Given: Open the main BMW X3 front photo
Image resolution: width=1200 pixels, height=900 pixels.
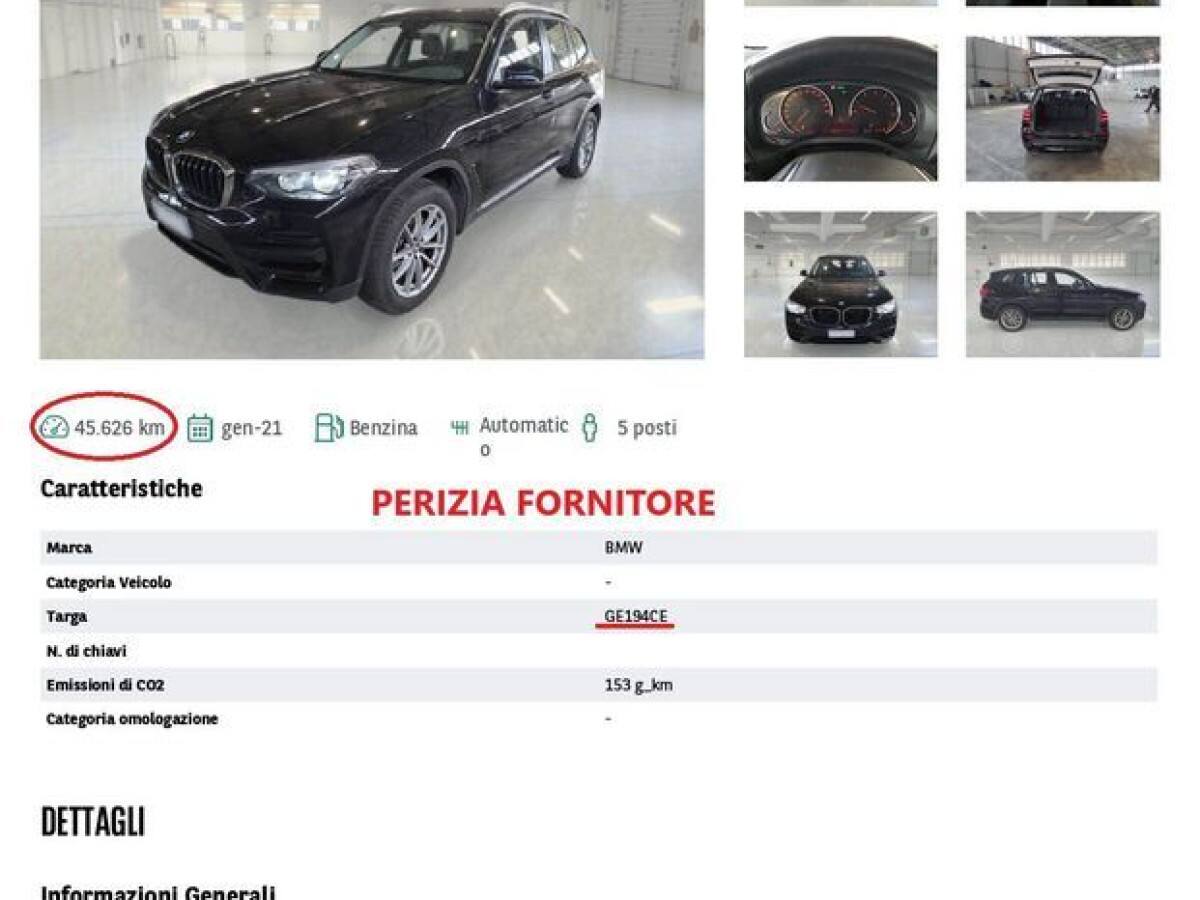Looking at the screenshot, I should point(372,179).
